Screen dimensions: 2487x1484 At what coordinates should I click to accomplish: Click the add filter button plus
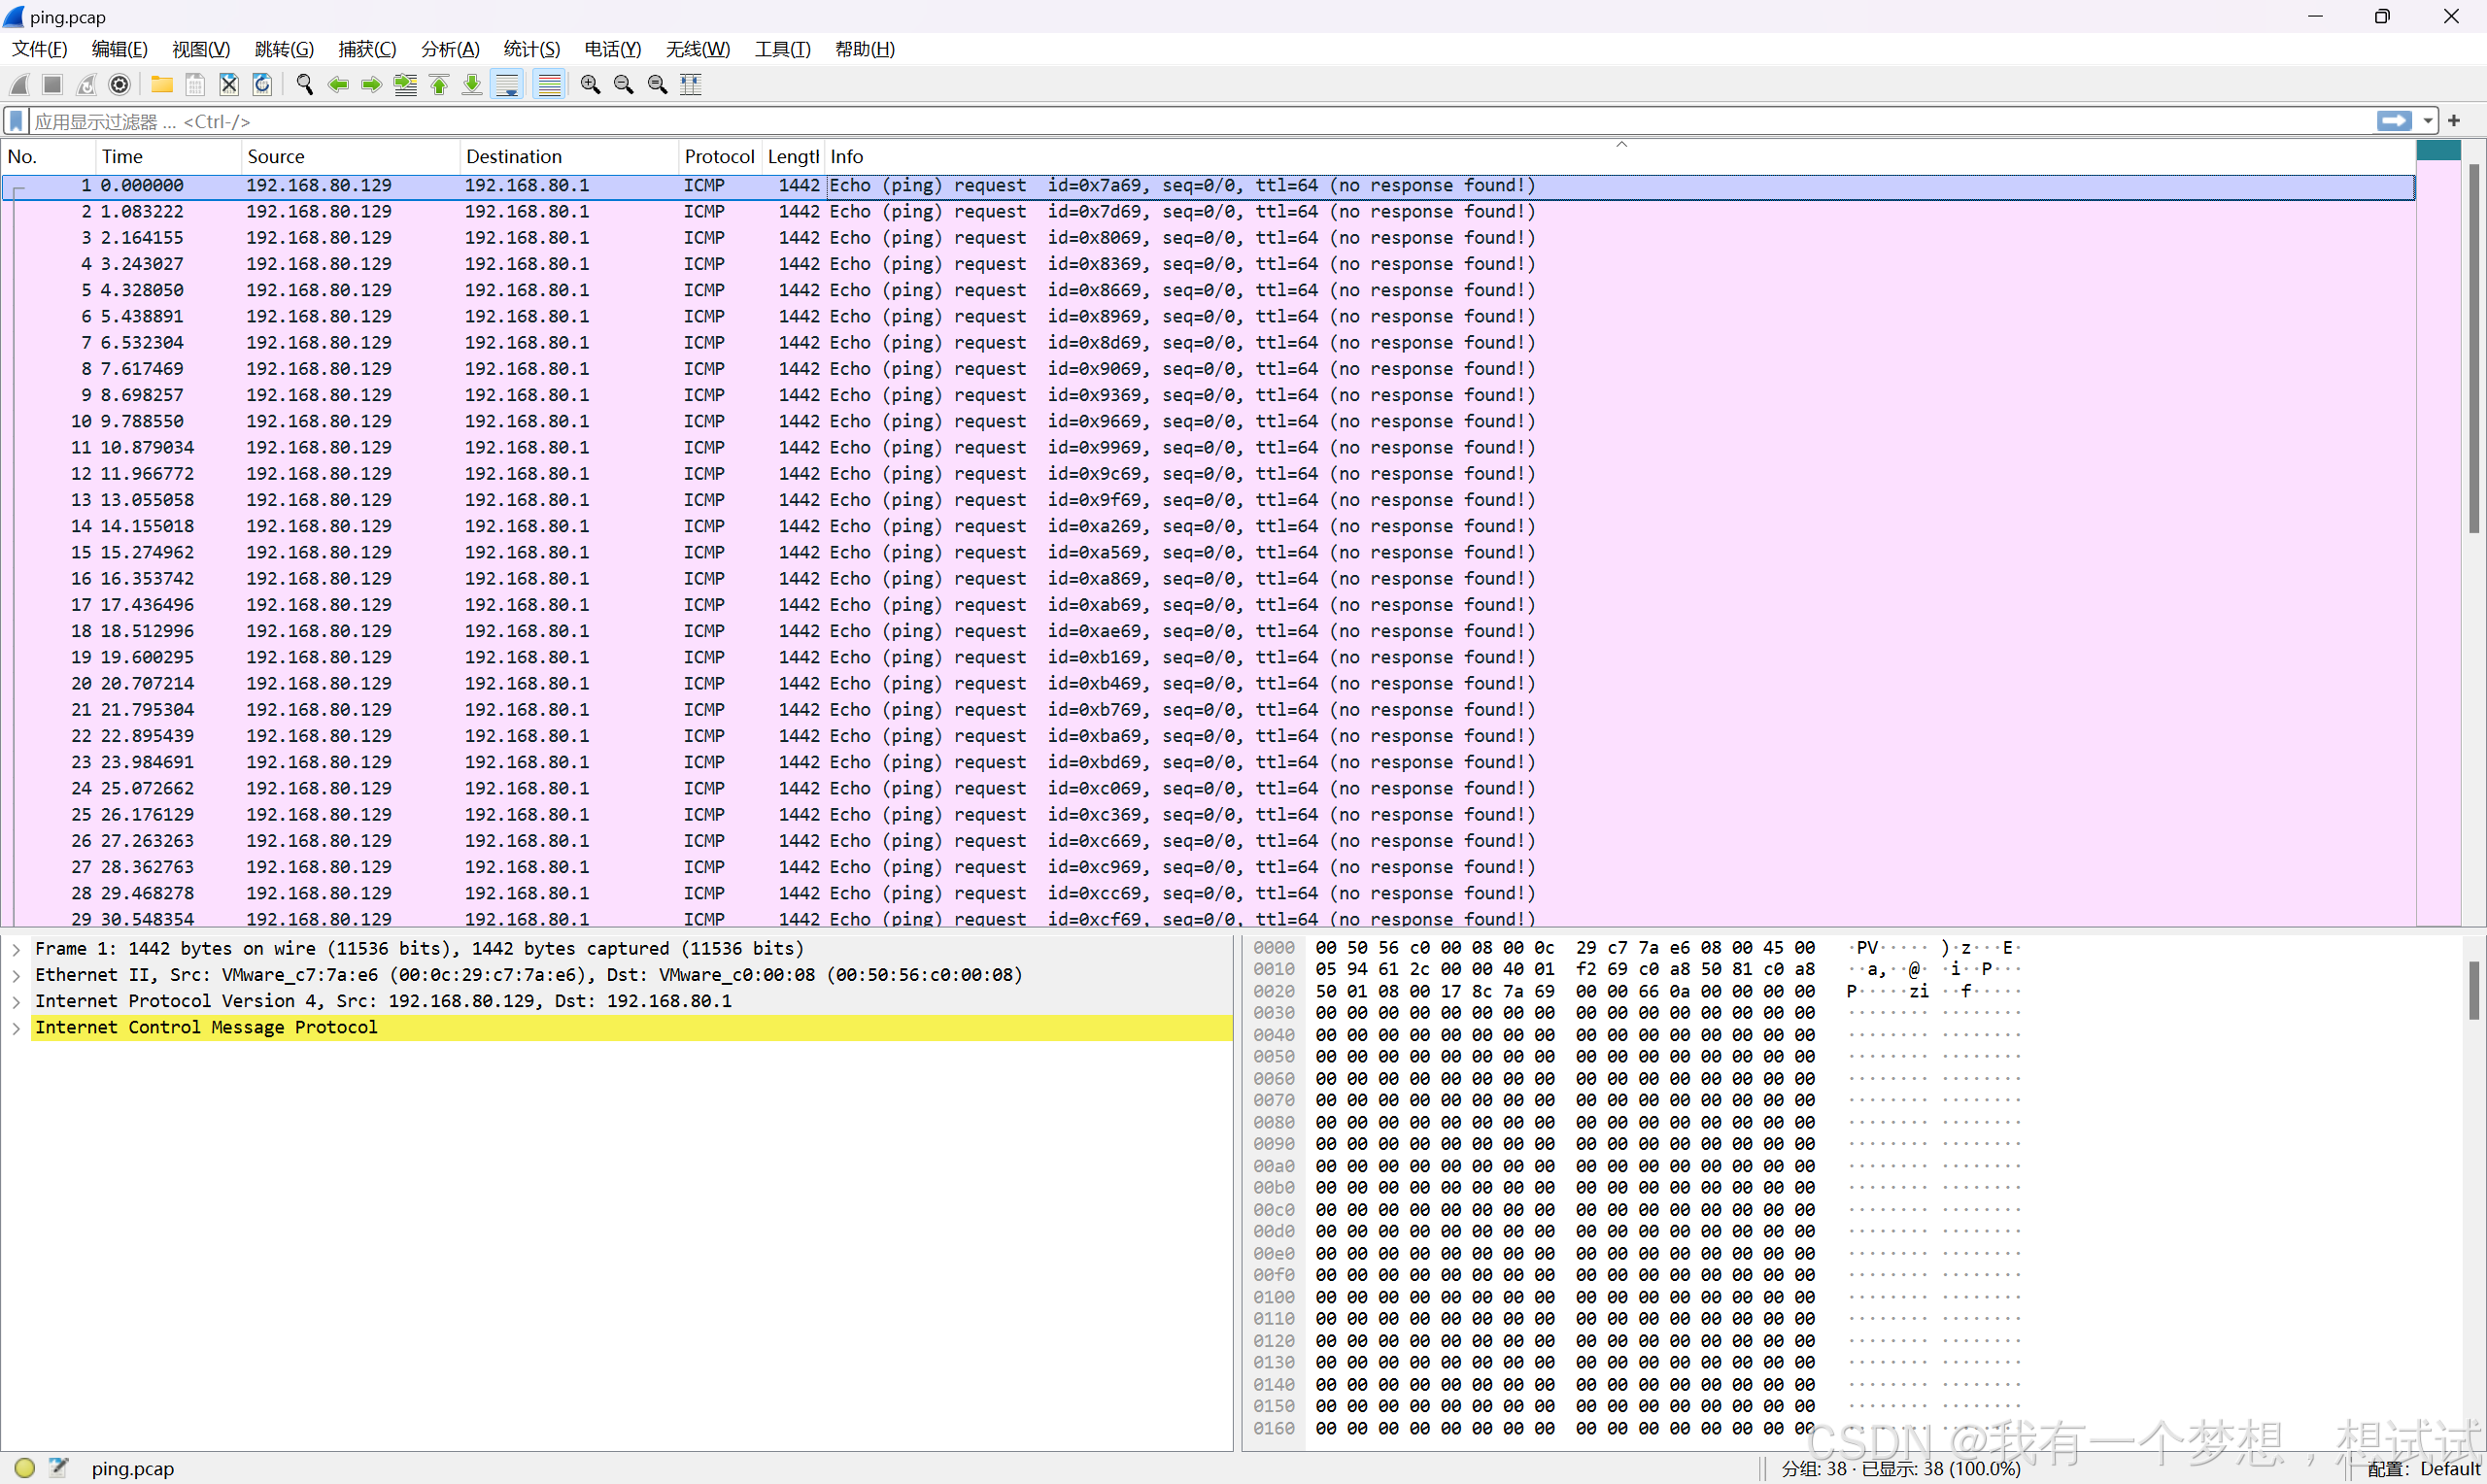click(x=2454, y=121)
